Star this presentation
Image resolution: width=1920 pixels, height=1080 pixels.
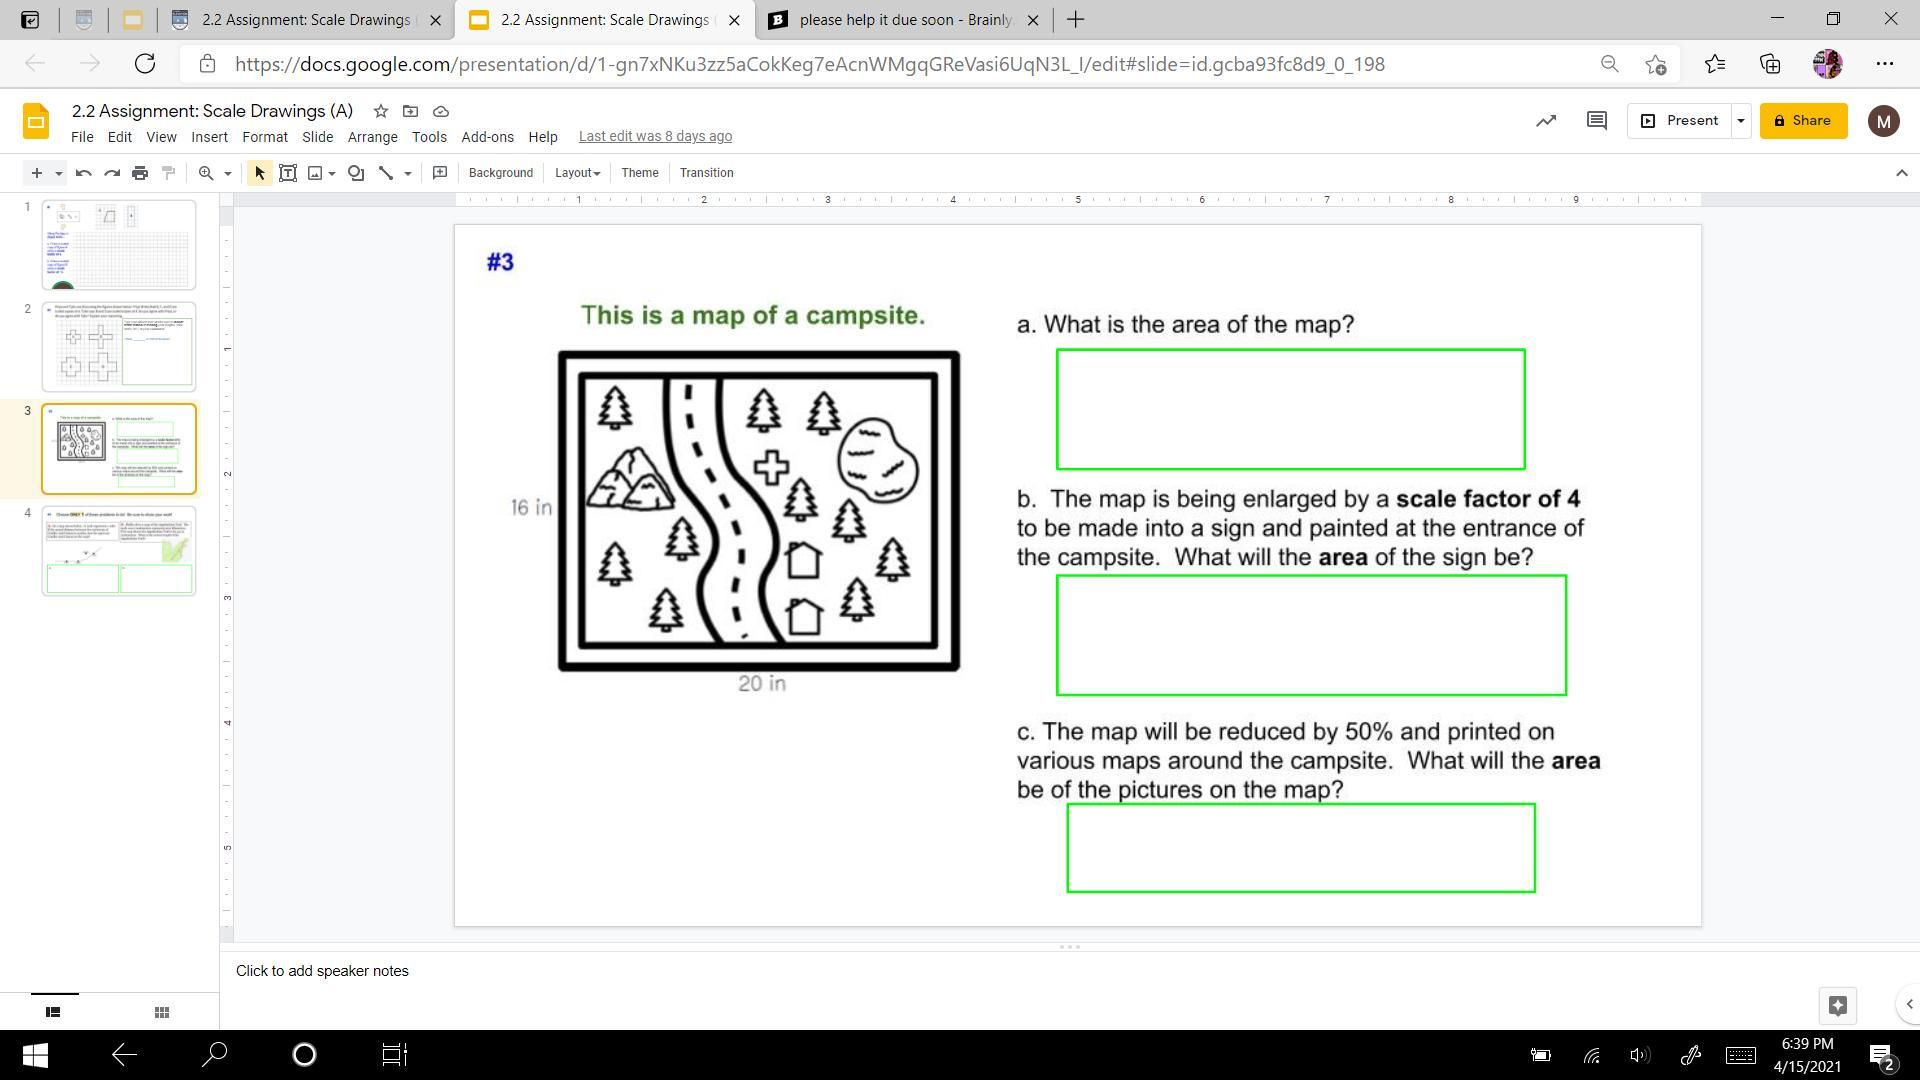[x=380, y=111]
